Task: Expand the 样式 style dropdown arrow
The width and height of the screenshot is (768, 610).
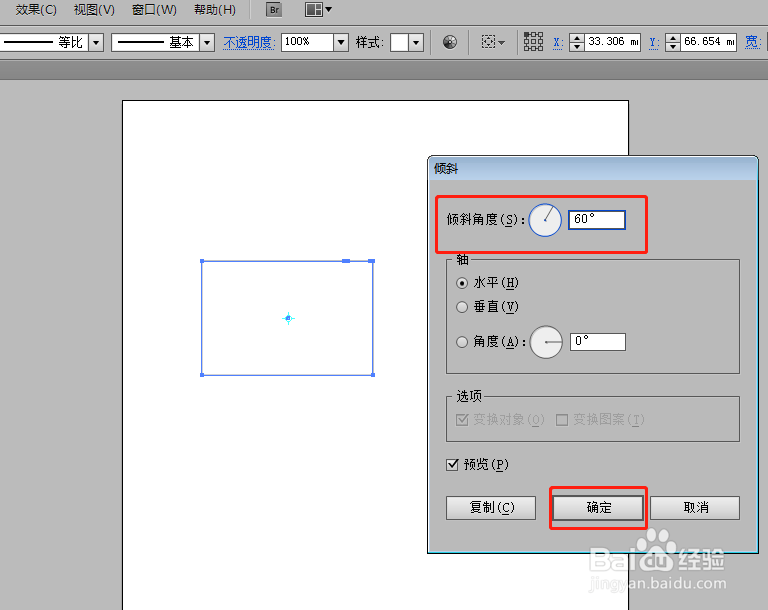Action: [416, 43]
